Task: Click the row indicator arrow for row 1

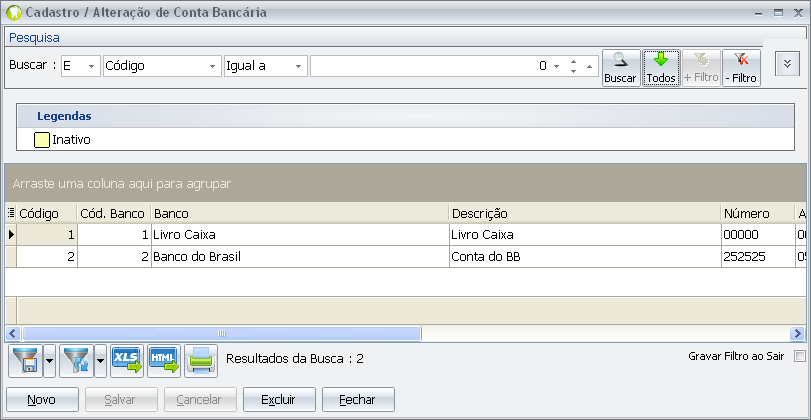Action: (x=11, y=235)
